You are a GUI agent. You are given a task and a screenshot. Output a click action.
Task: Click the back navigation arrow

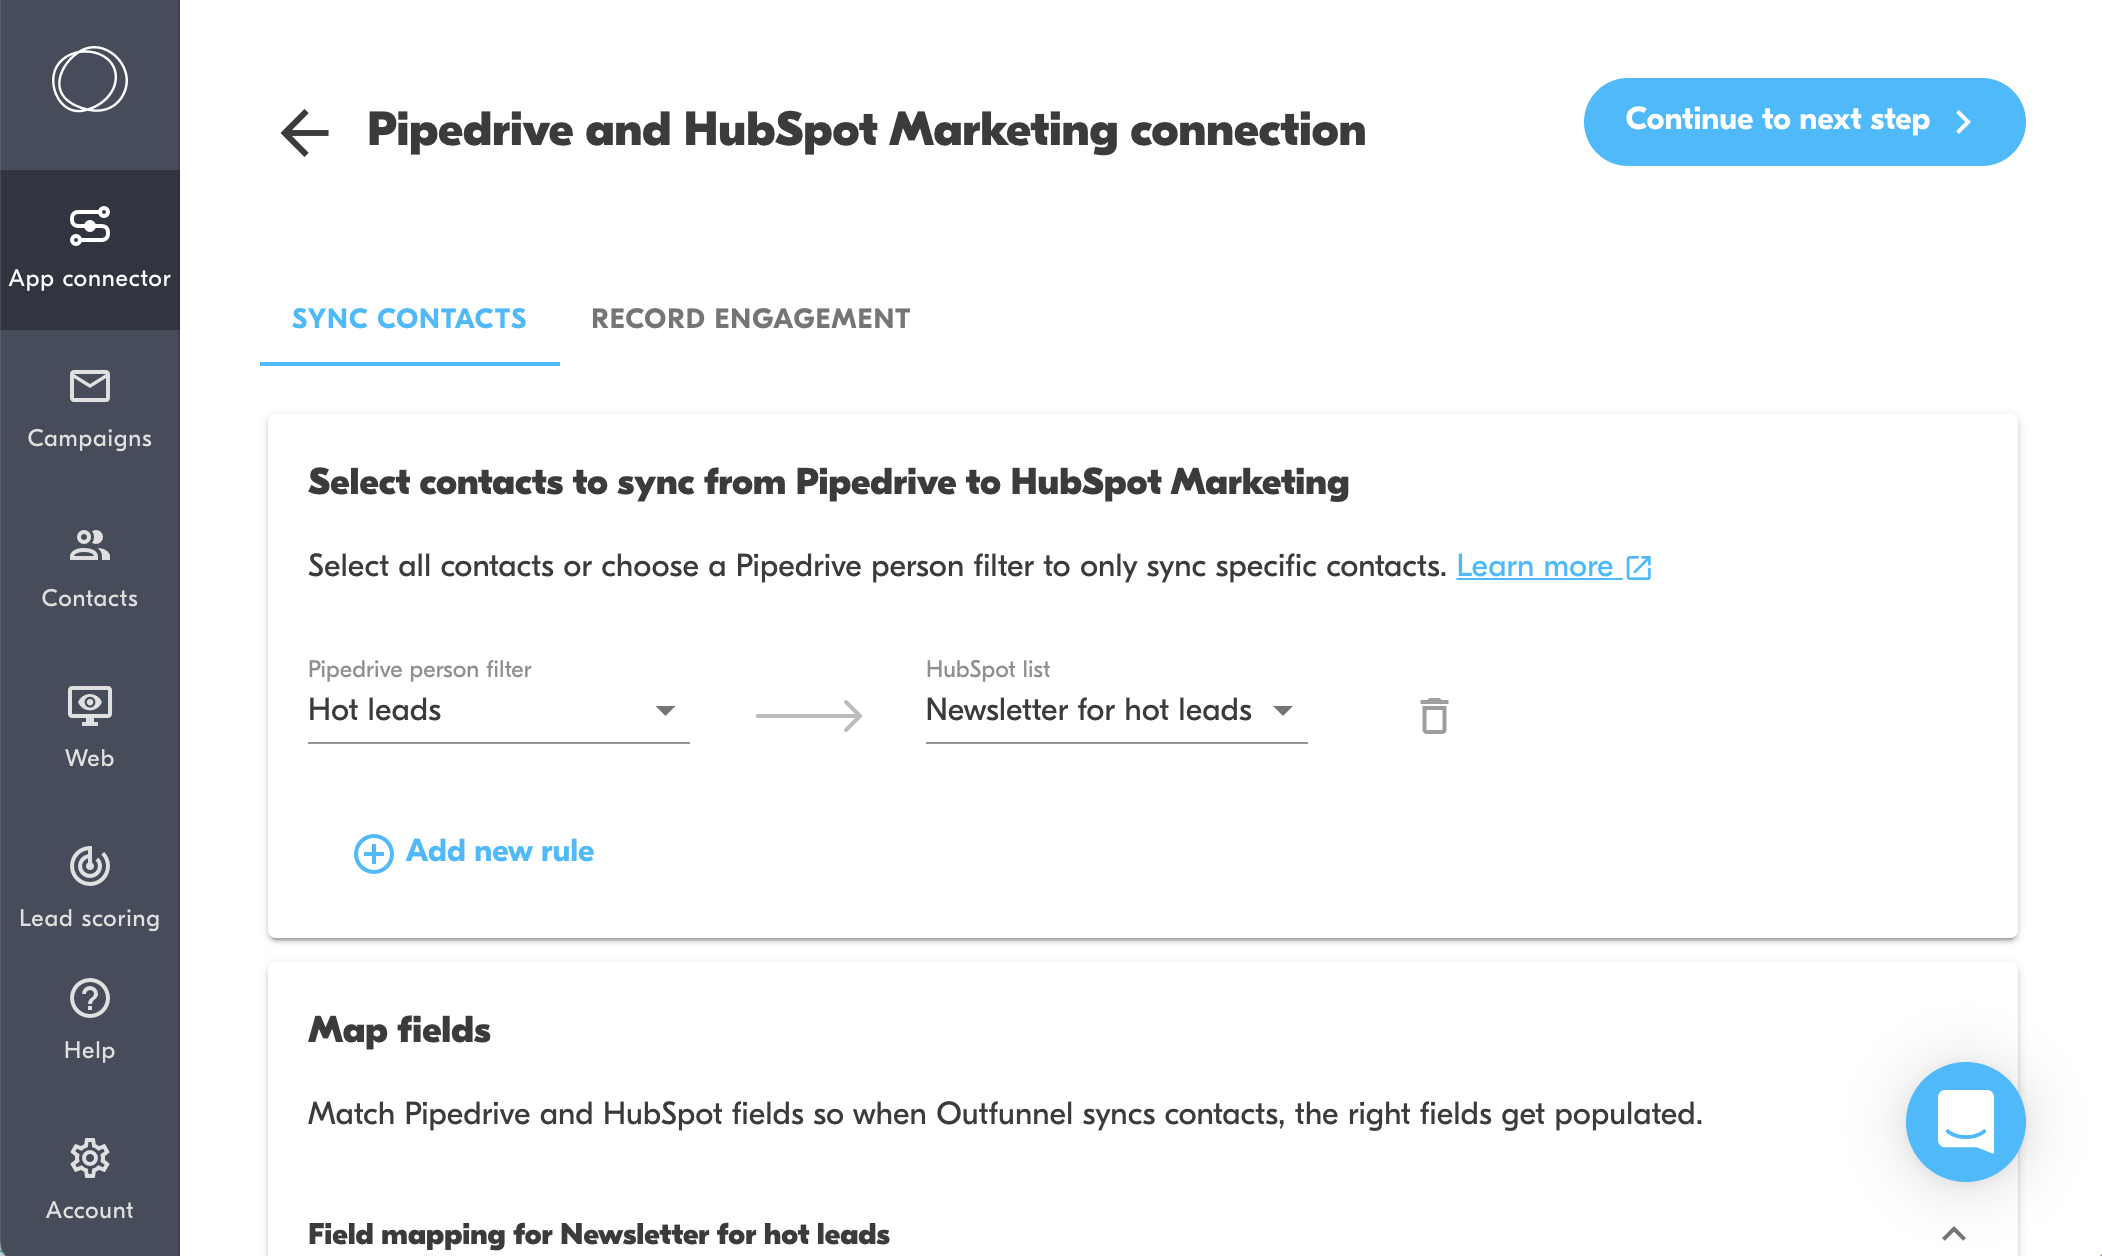click(x=306, y=130)
